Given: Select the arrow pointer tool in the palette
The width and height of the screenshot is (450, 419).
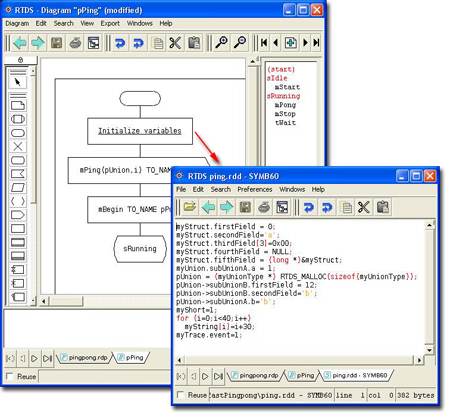Looking at the screenshot, I should [18, 82].
